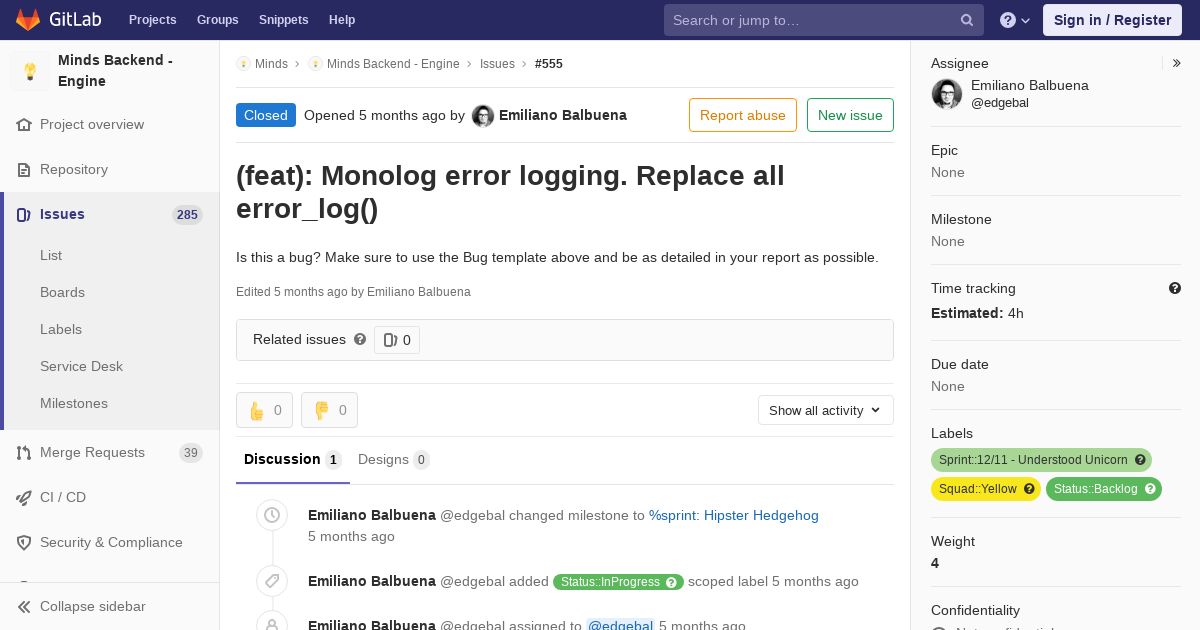Click the Related issues help icon

(360, 339)
